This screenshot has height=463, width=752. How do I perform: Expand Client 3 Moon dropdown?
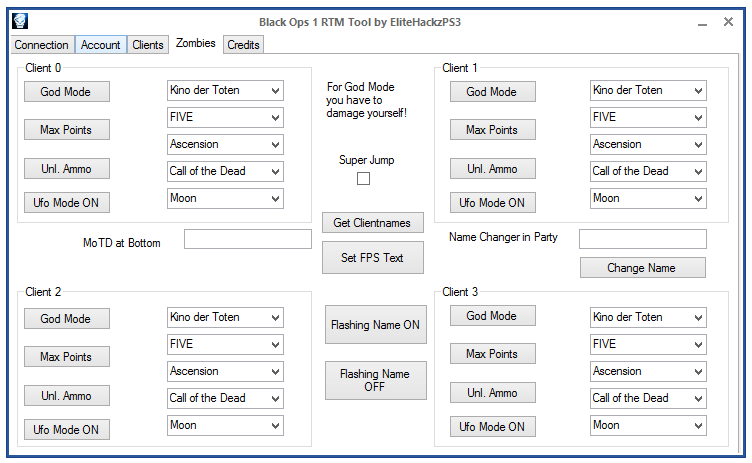coord(648,425)
